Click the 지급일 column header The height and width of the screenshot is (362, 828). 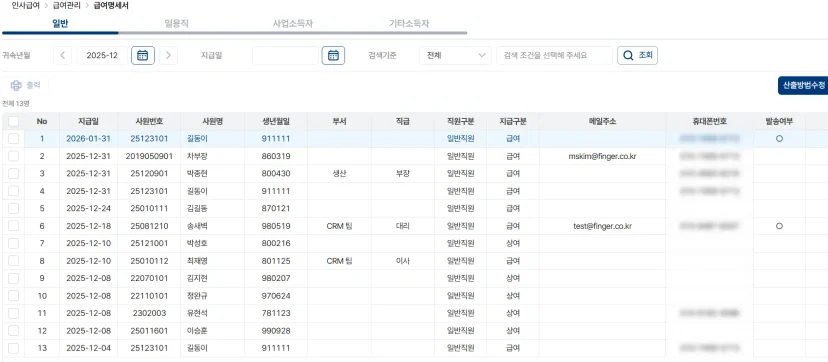88,121
